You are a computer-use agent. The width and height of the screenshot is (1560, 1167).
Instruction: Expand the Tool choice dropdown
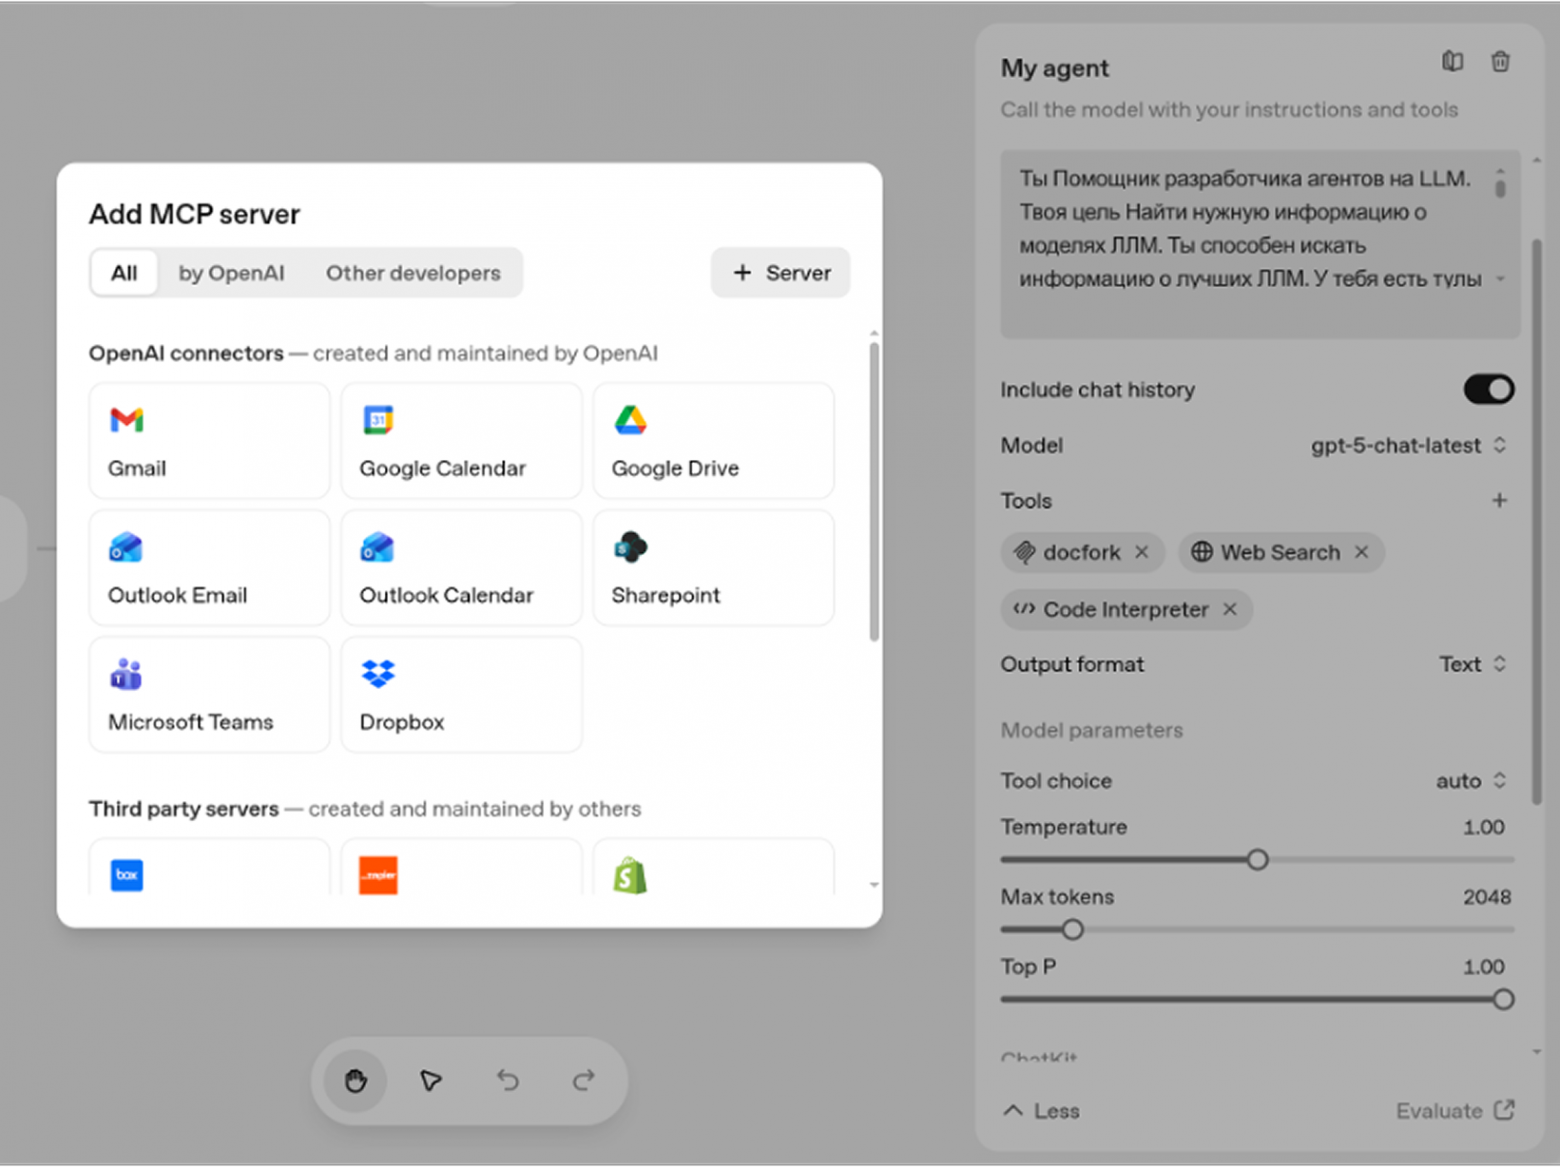(x=1470, y=781)
